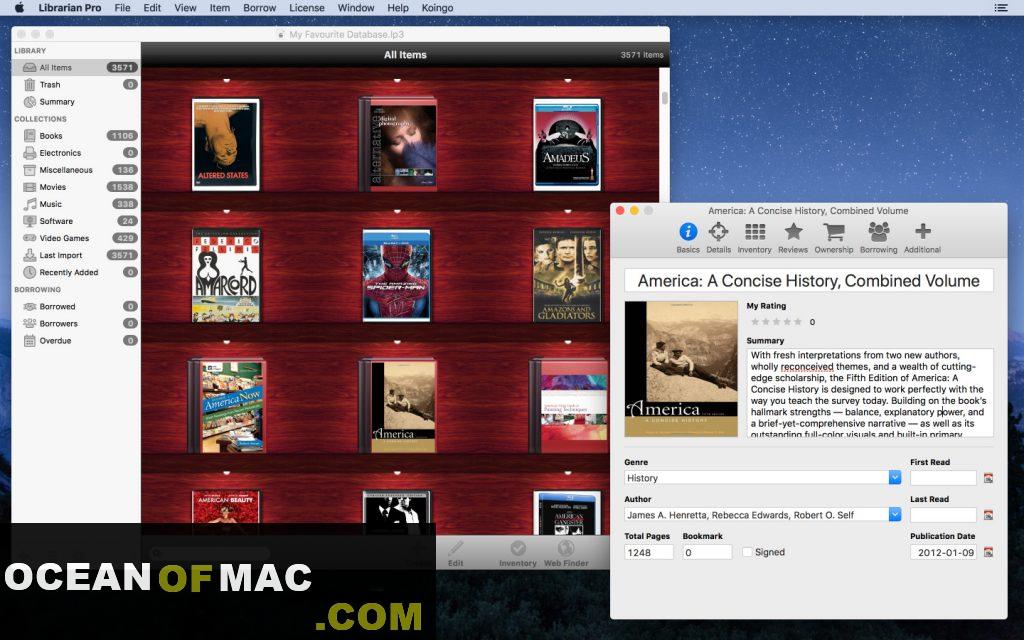Select the Electronics collection

coord(76,153)
